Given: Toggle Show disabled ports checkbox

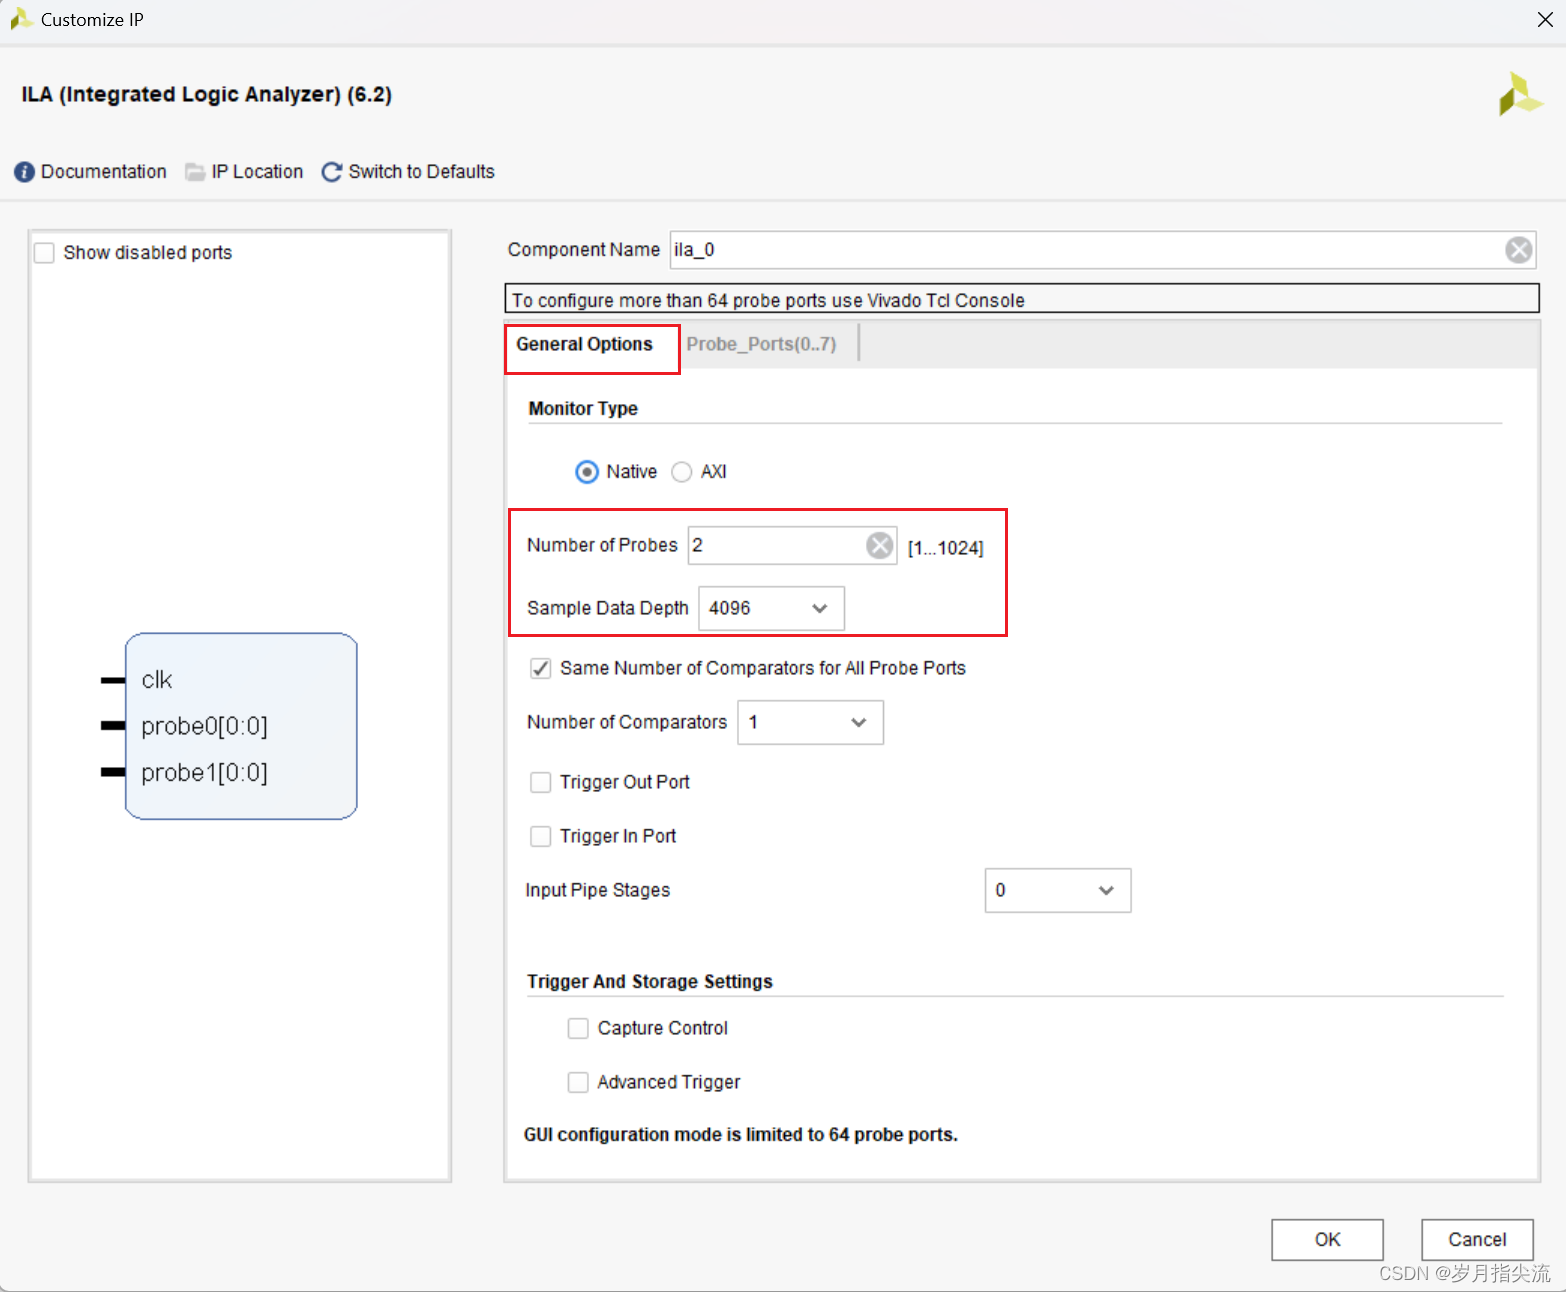Looking at the screenshot, I should click(x=44, y=253).
